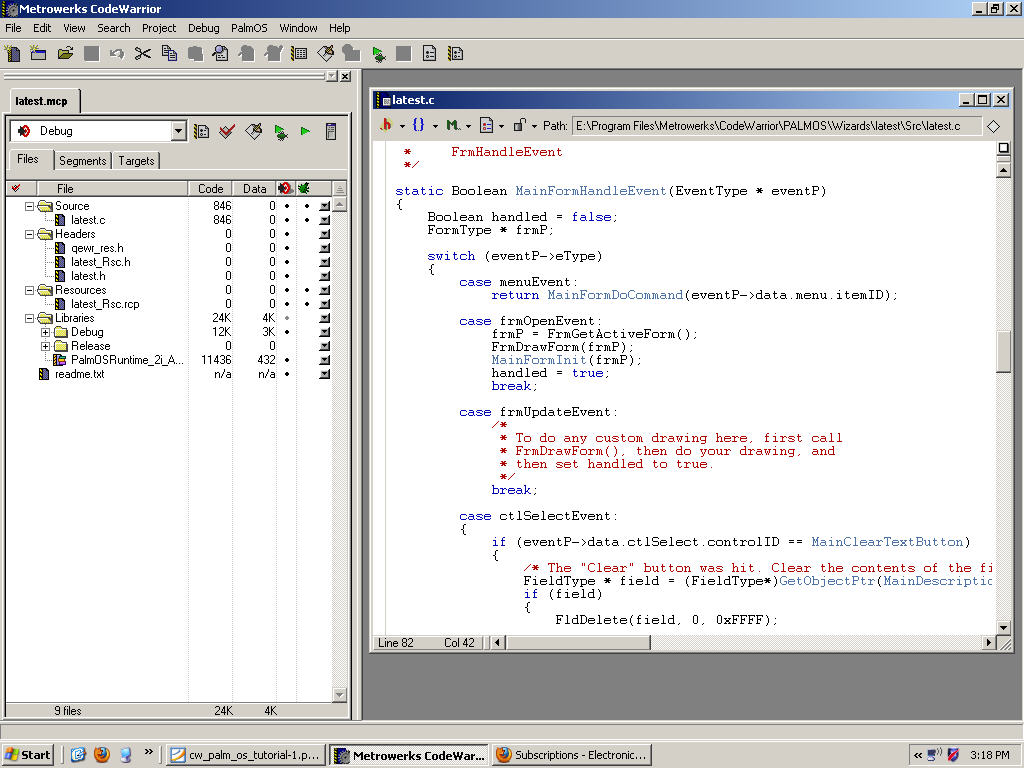
Task: Click the Copy toolbar icon
Action: pos(169,54)
